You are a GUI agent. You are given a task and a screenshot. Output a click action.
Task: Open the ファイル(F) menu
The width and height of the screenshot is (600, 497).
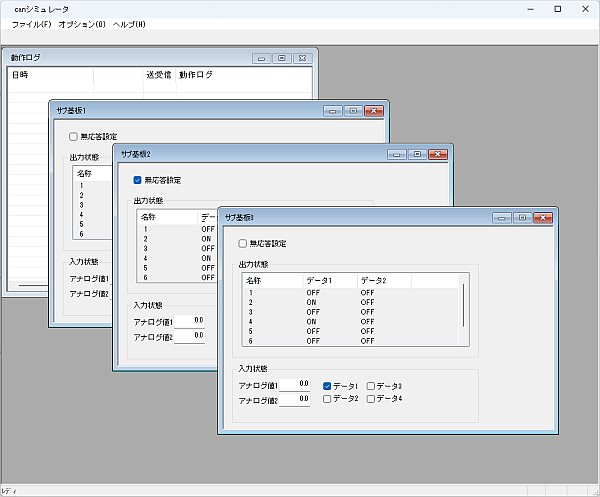(31, 24)
